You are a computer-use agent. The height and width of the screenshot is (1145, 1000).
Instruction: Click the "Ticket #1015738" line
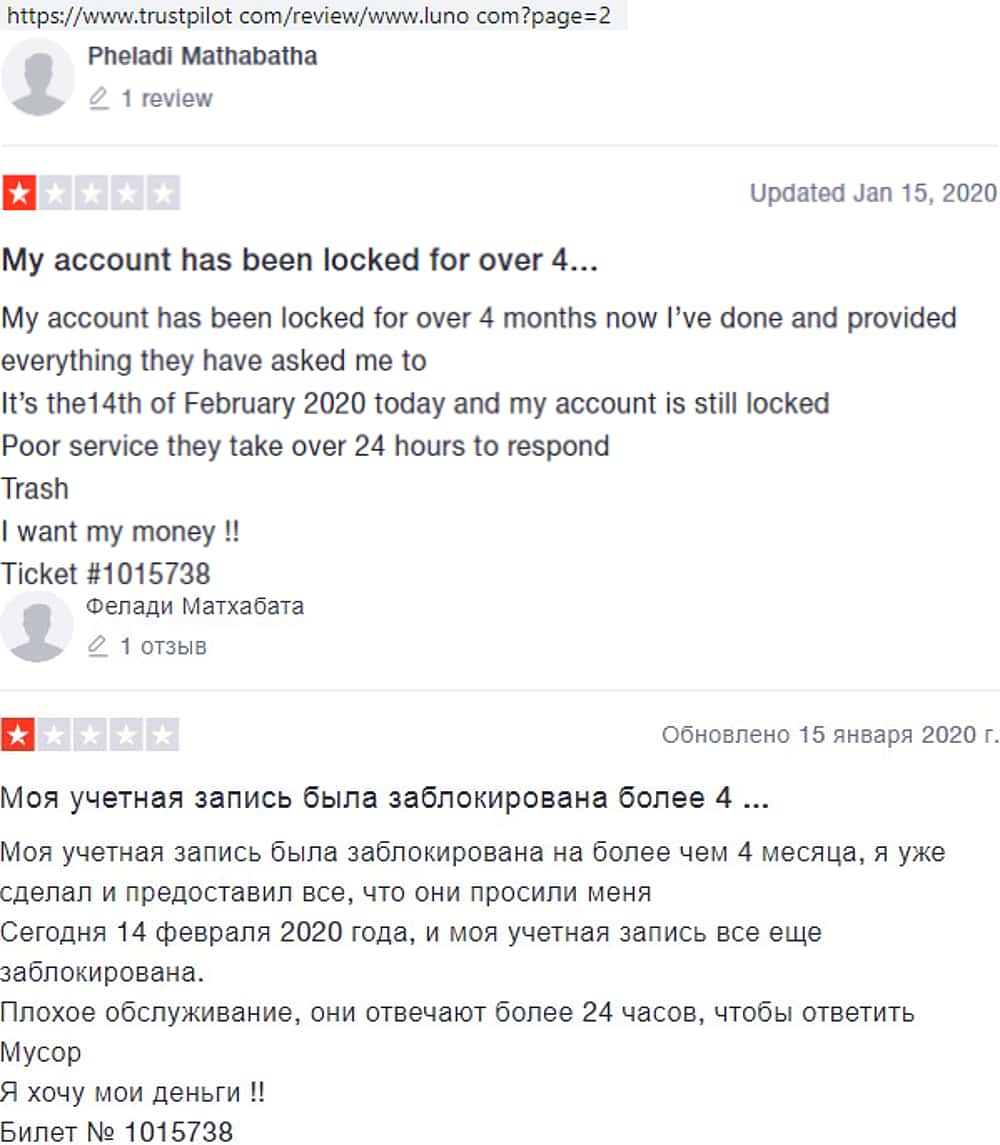pos(106,574)
